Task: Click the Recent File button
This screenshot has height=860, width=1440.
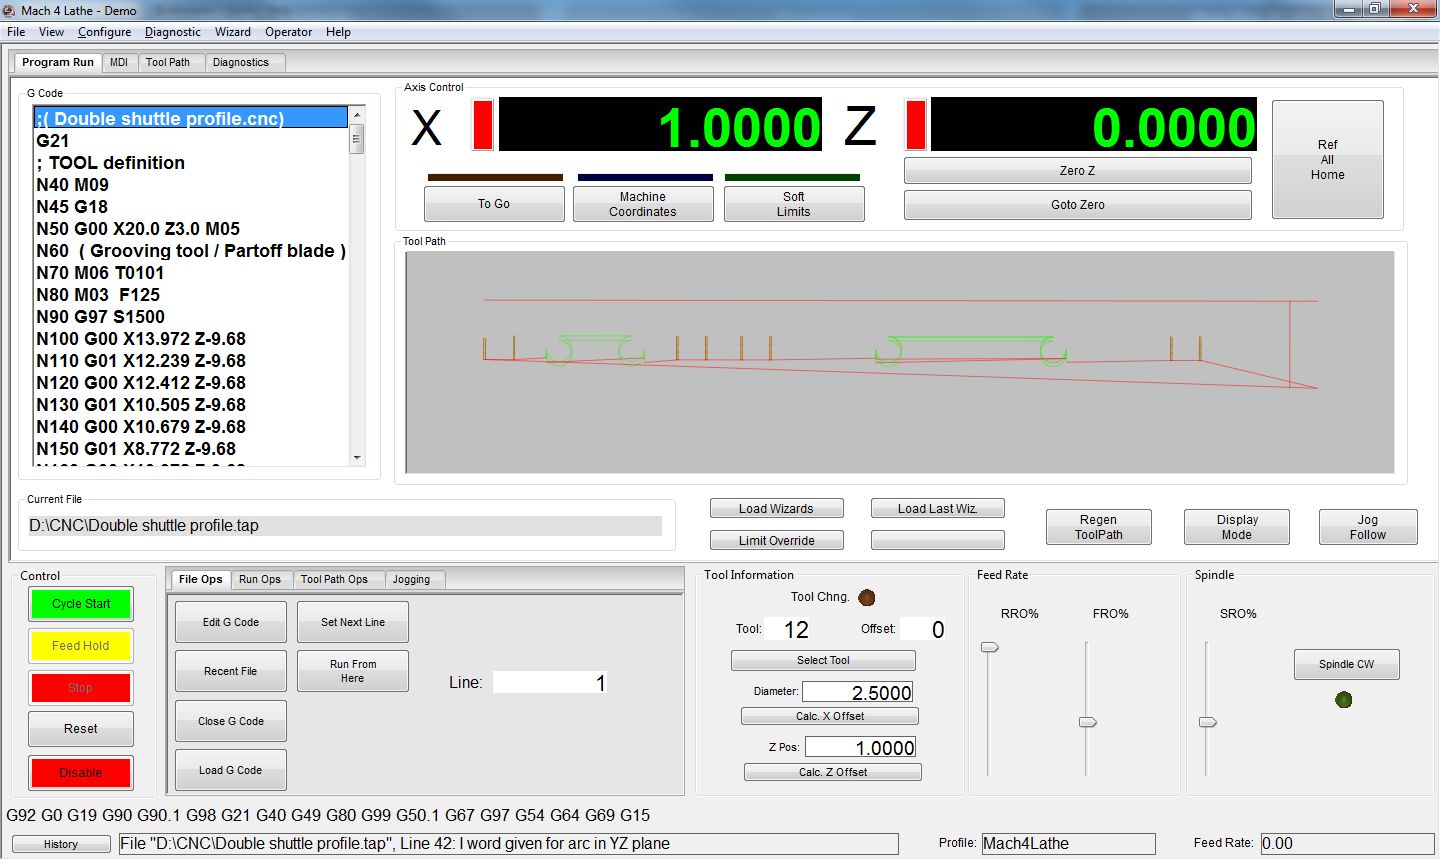Action: [231, 671]
